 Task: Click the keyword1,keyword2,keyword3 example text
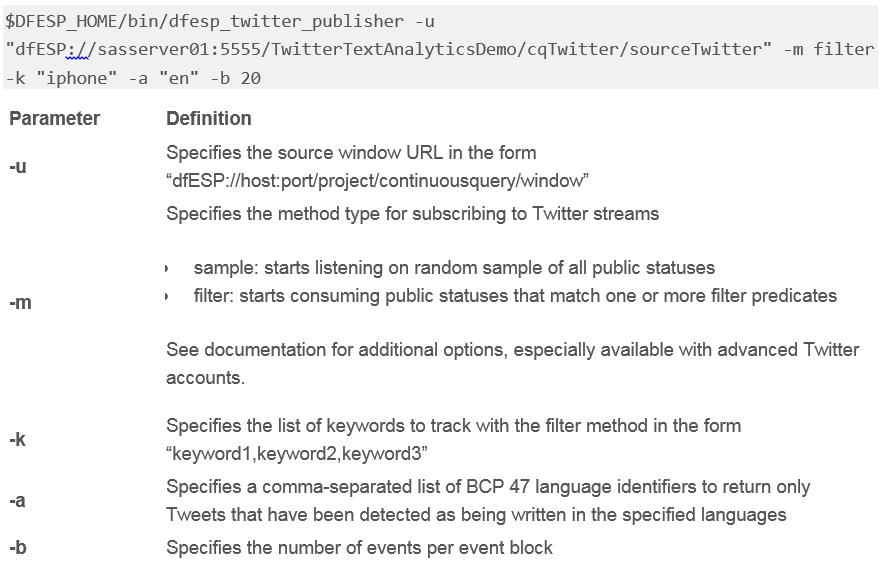(297, 453)
